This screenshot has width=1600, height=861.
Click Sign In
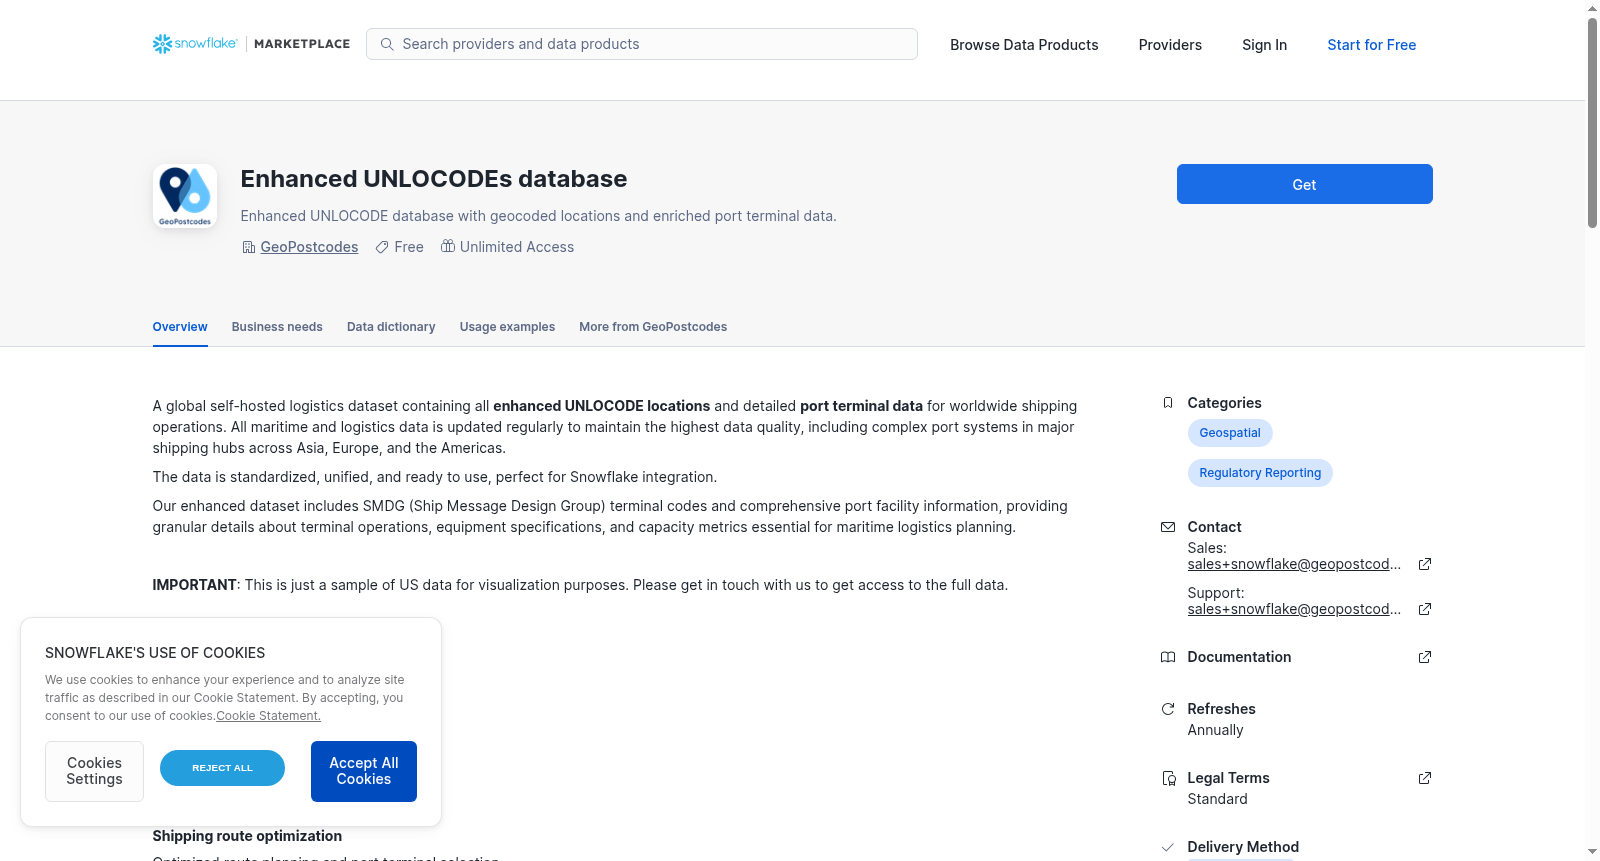tap(1264, 45)
